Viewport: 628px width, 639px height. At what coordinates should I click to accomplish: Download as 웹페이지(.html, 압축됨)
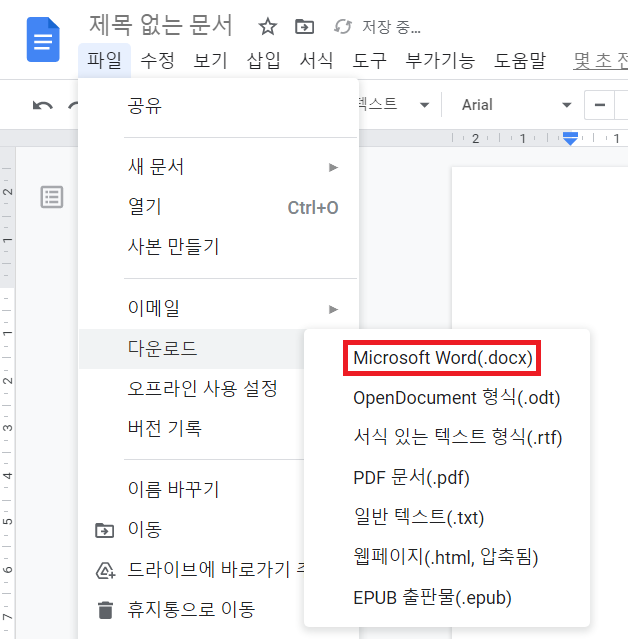(447, 557)
